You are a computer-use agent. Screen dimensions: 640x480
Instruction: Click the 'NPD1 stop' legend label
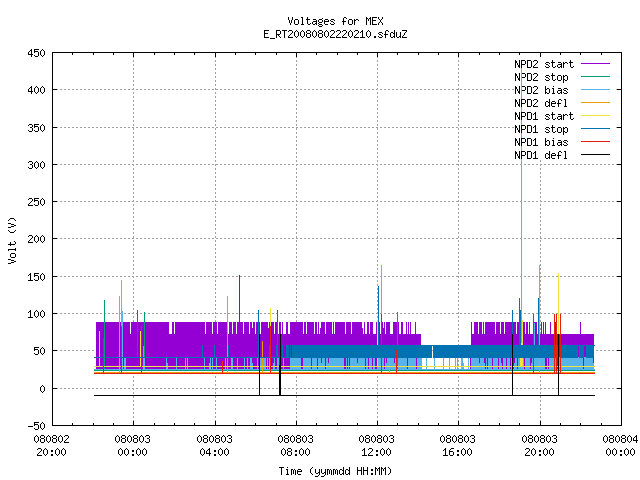coord(541,129)
